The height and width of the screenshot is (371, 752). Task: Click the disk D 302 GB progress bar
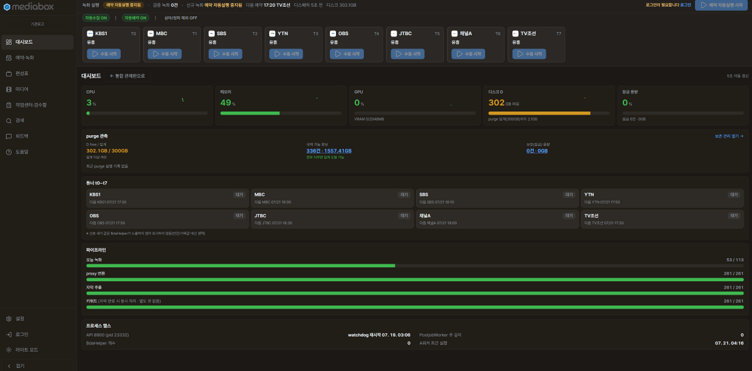pos(549,113)
